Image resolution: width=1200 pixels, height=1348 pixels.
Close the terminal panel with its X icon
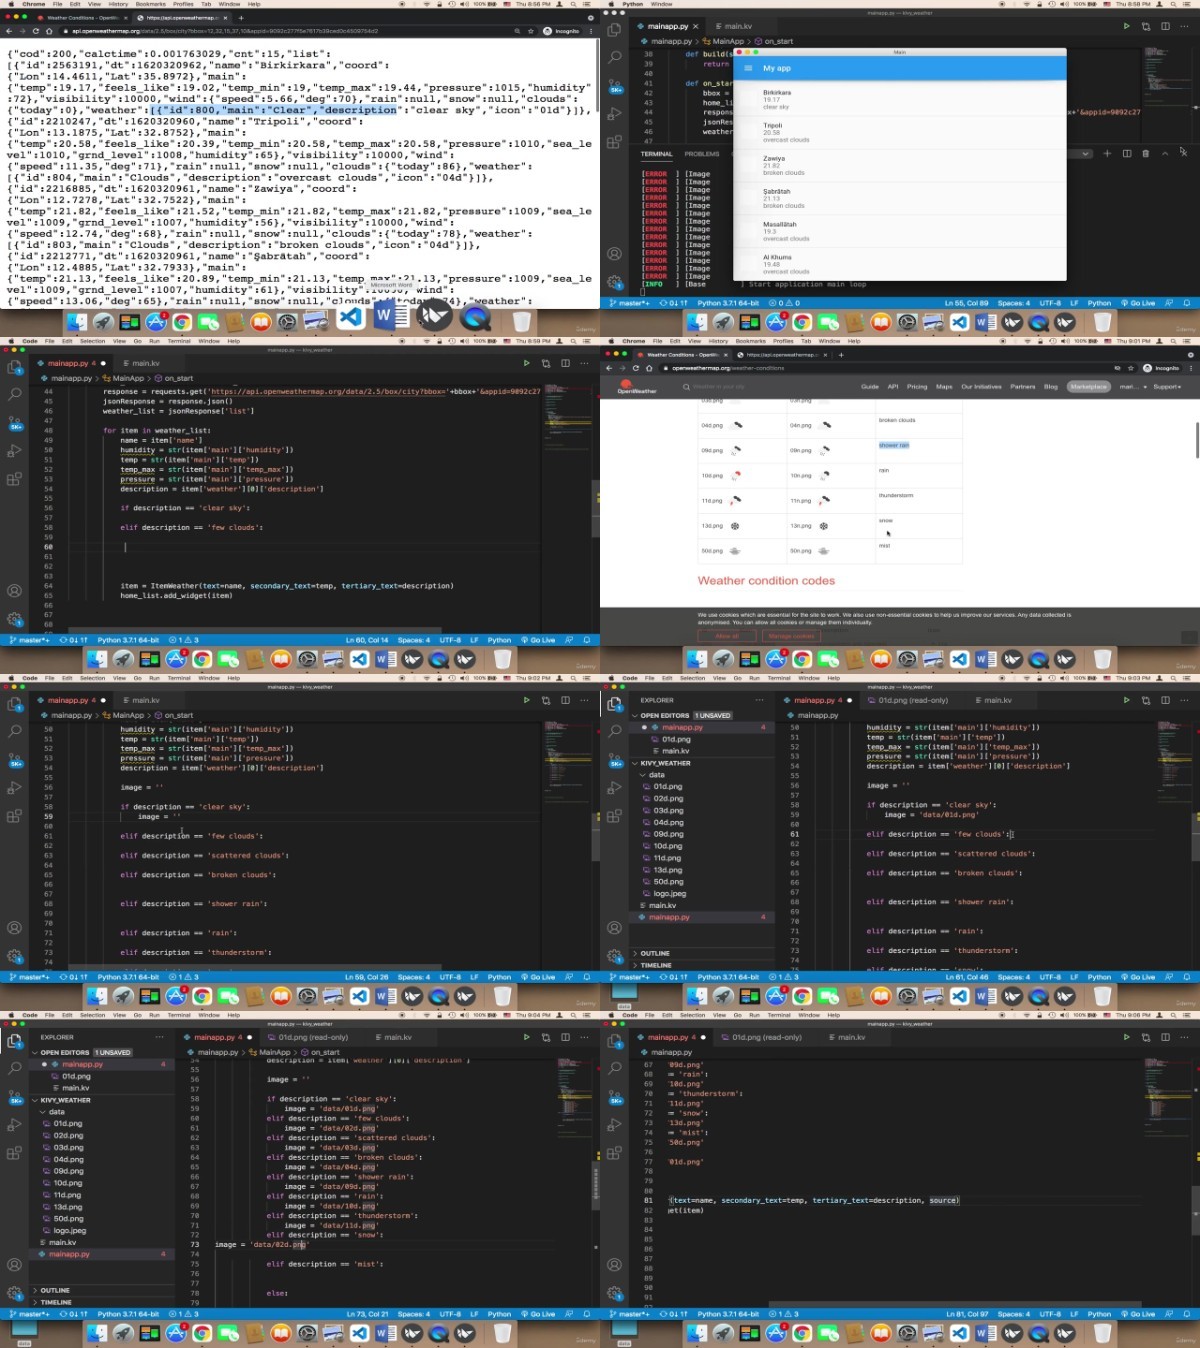point(1183,153)
